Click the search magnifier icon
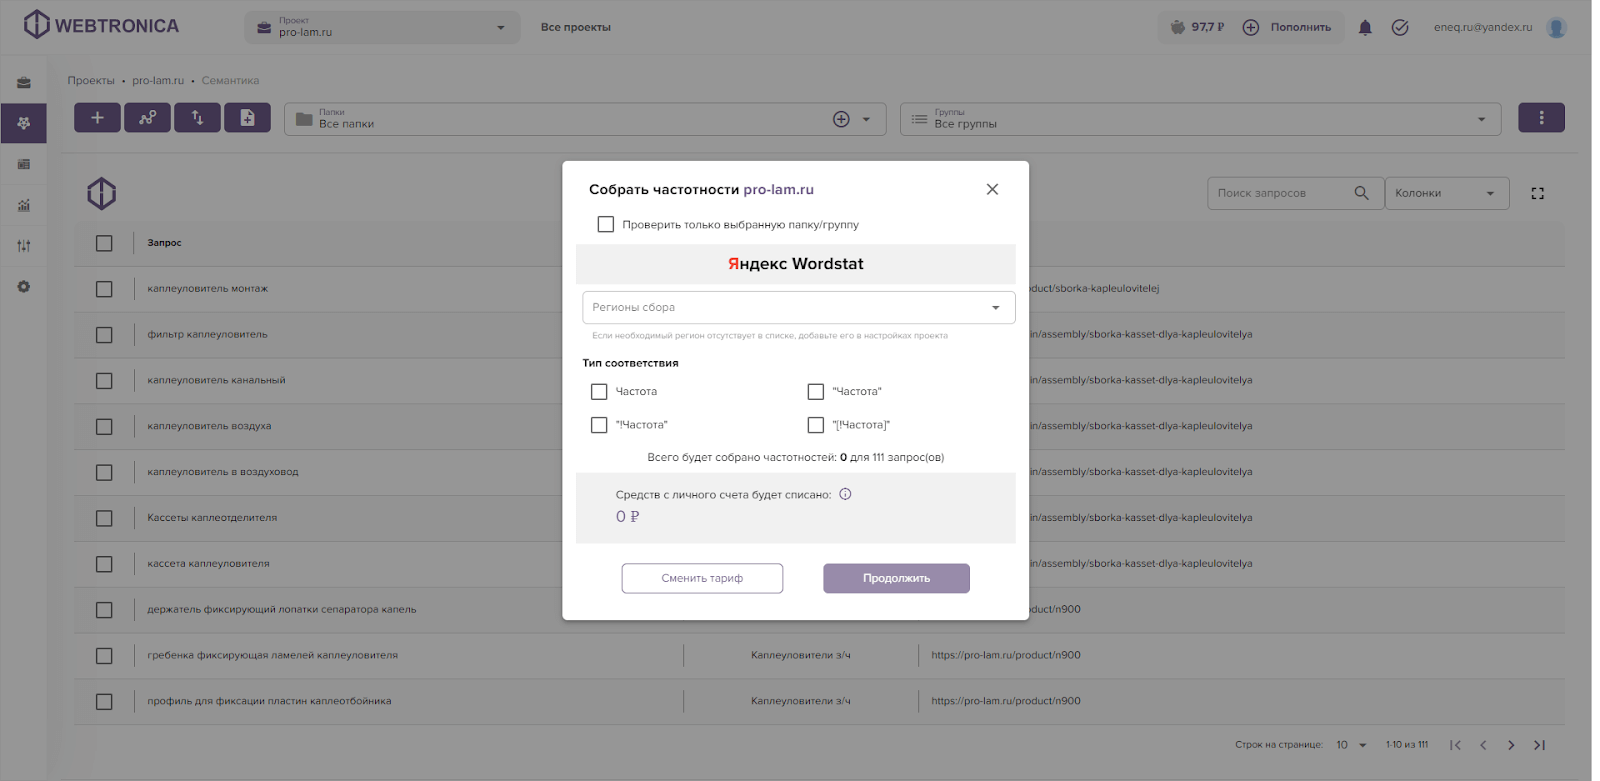 1361,193
